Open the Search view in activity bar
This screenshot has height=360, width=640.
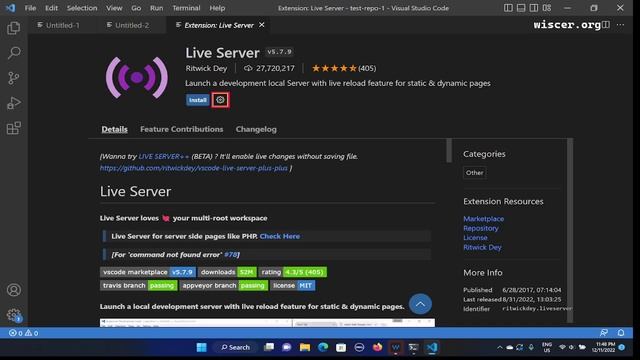point(13,53)
